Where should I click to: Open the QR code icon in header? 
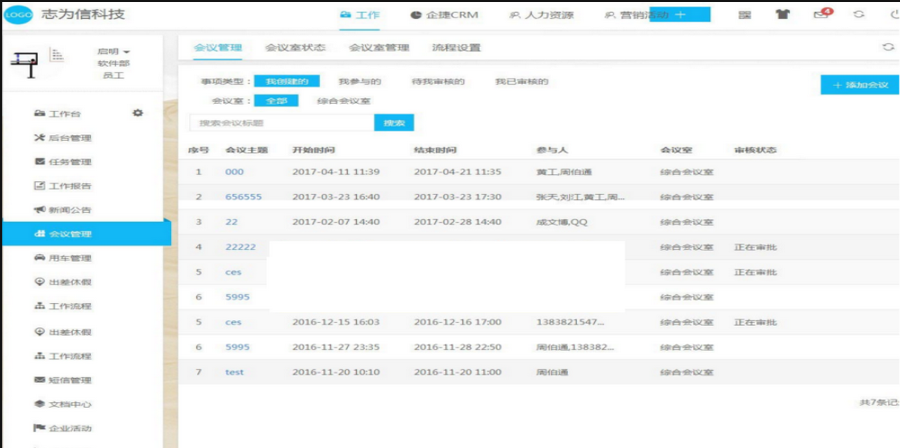coord(745,15)
